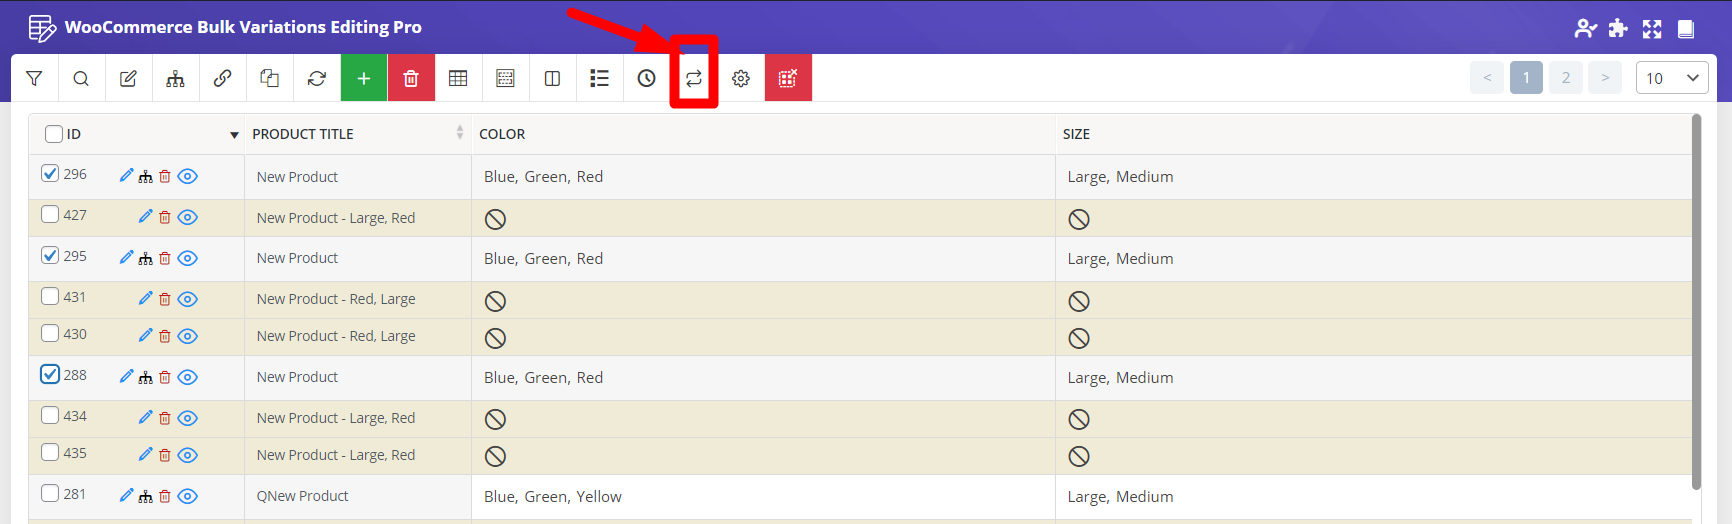This screenshot has height=524, width=1732.
Task: Click the trash icon for product 288
Action: tap(165, 377)
